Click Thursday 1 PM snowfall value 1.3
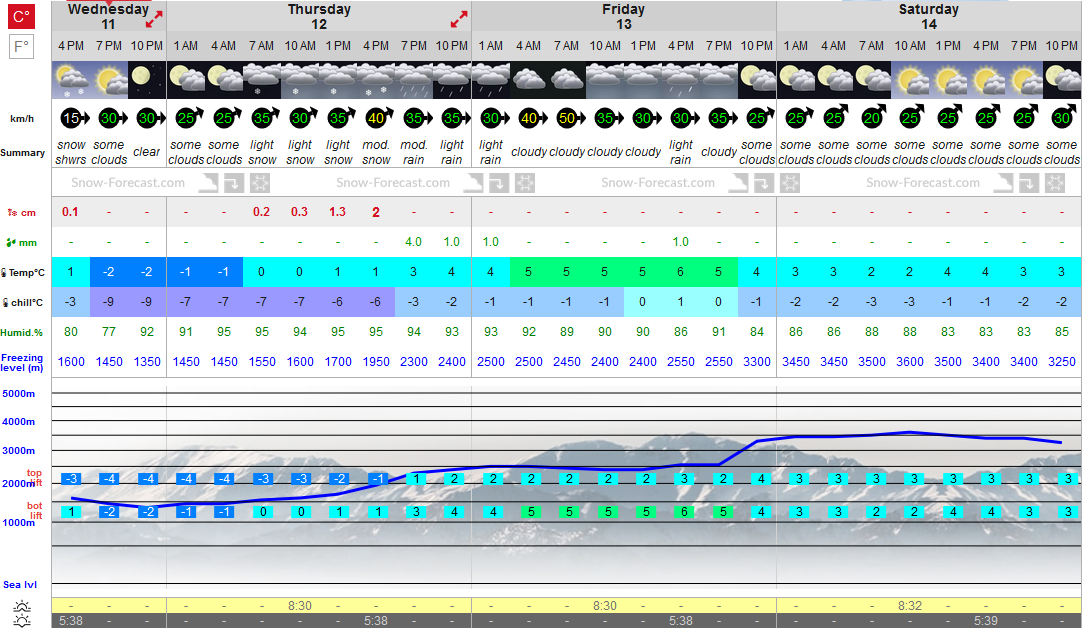 pos(337,212)
